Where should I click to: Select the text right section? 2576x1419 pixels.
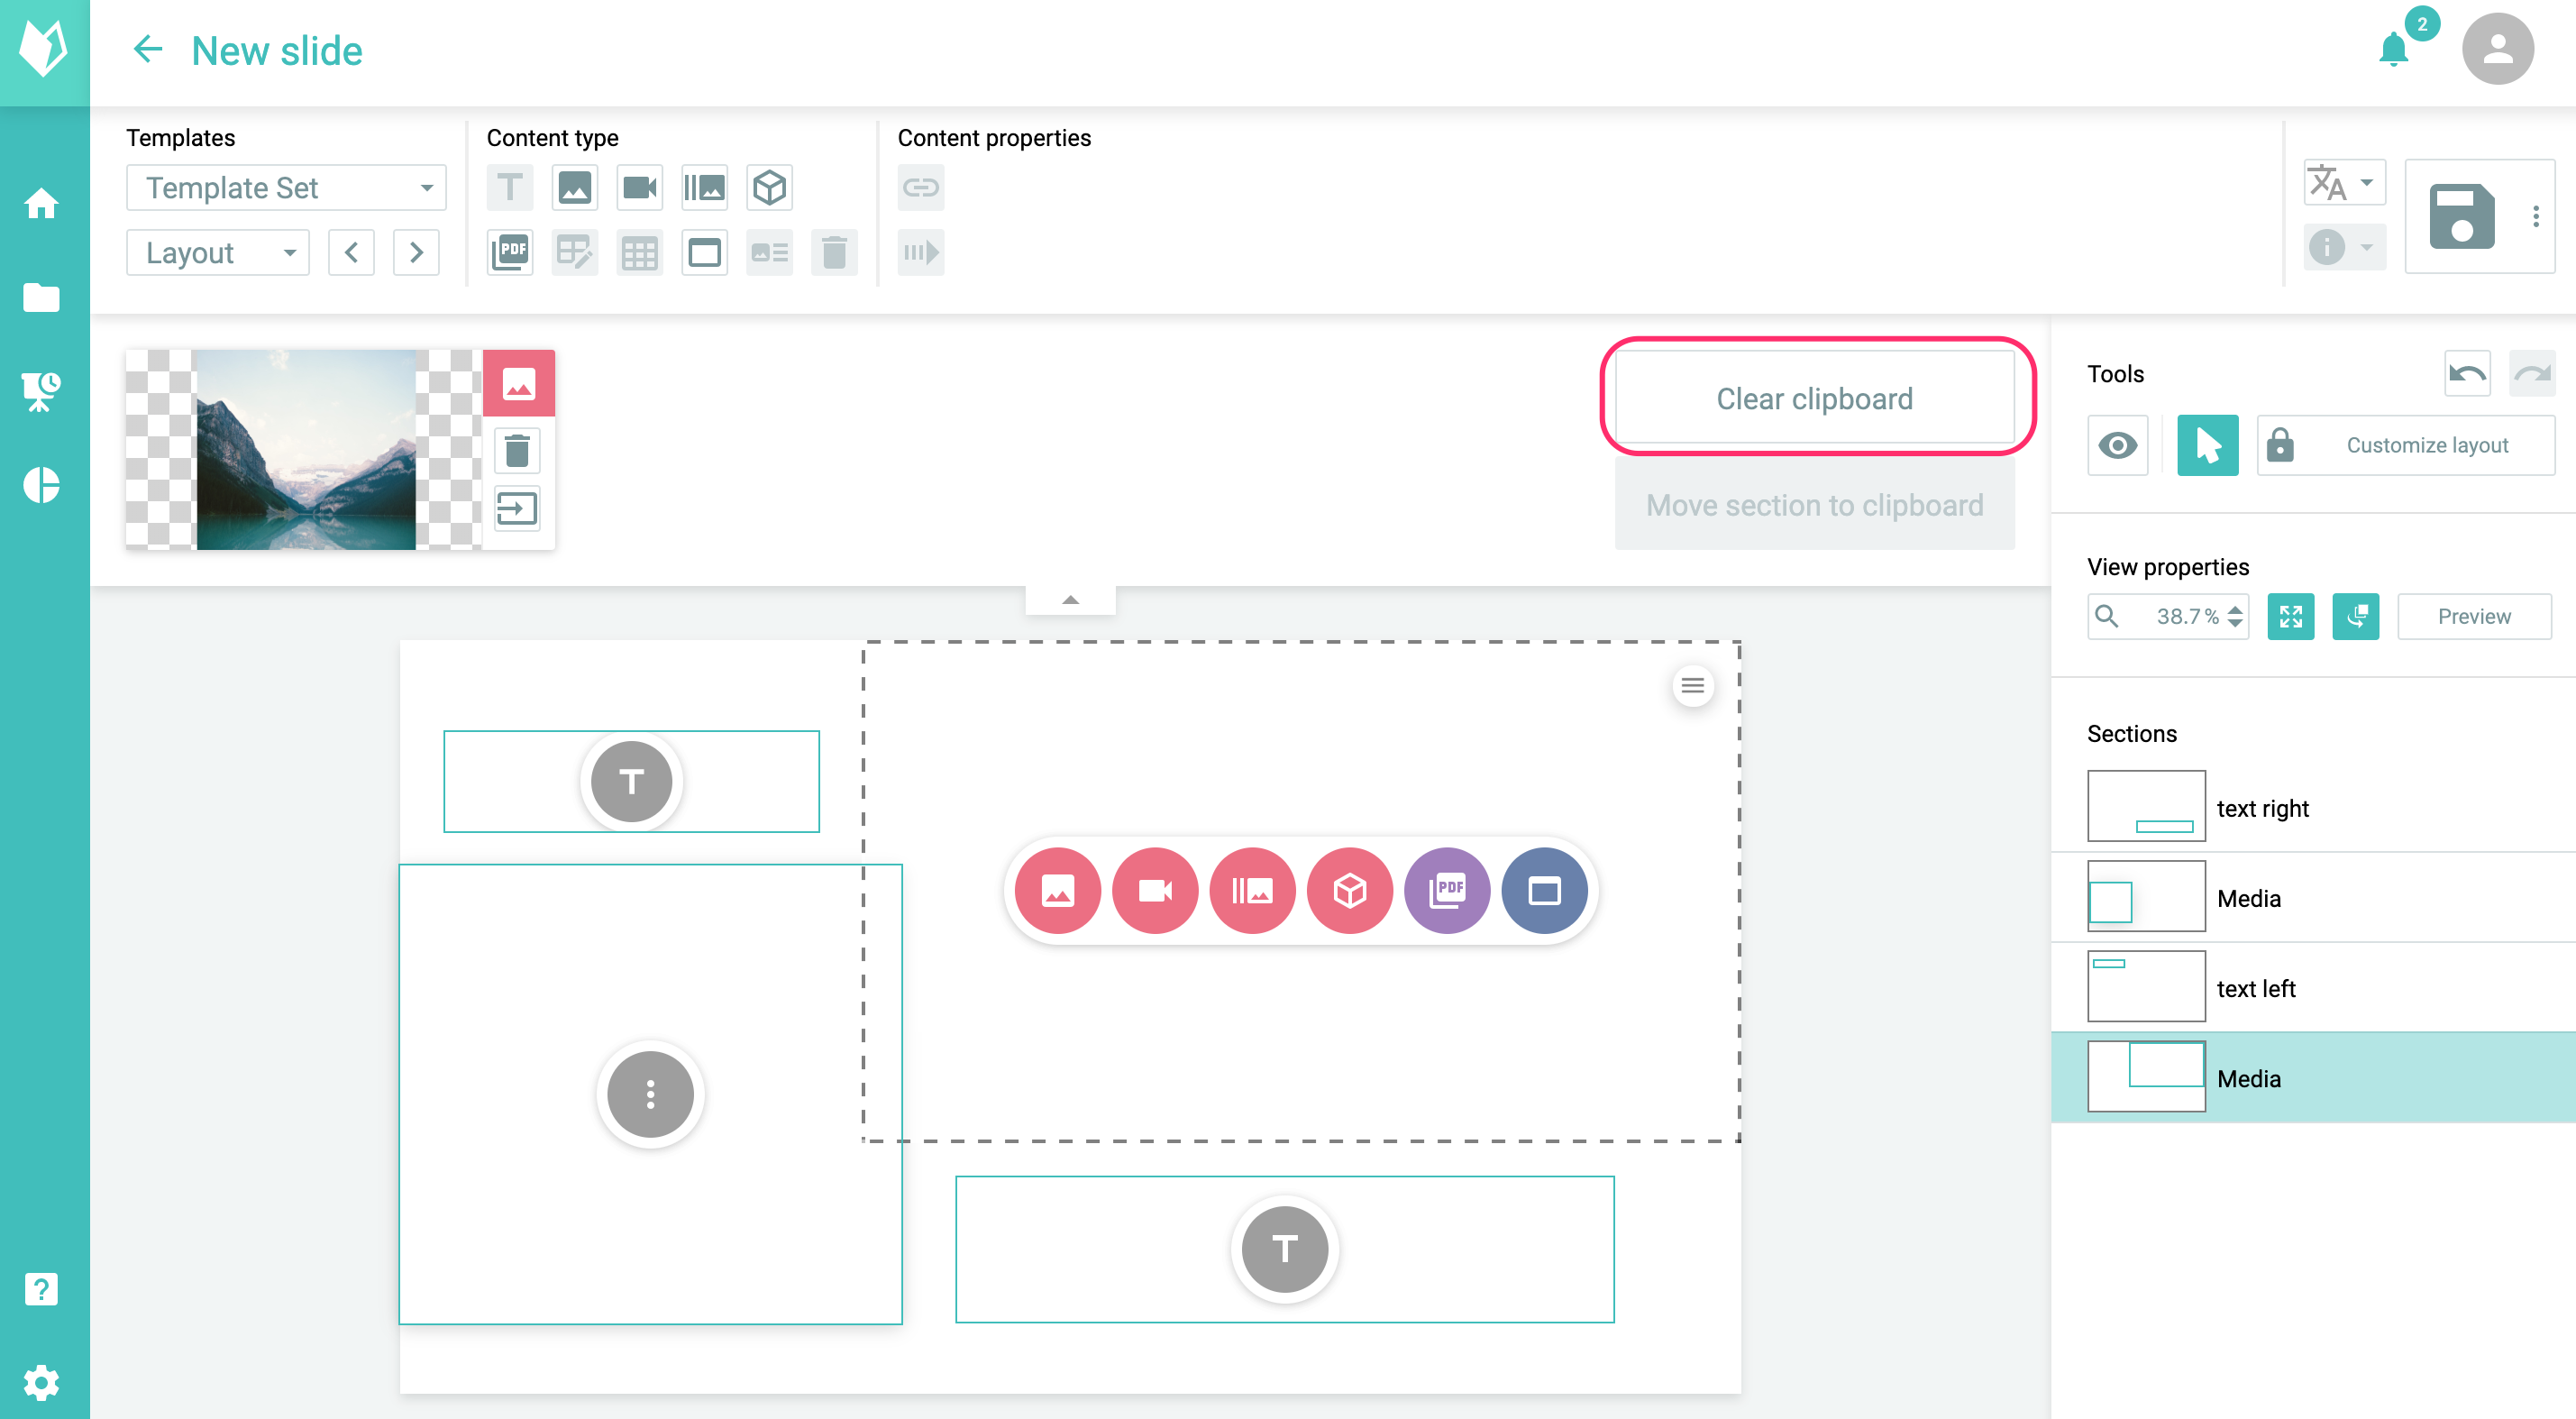click(x=2314, y=807)
